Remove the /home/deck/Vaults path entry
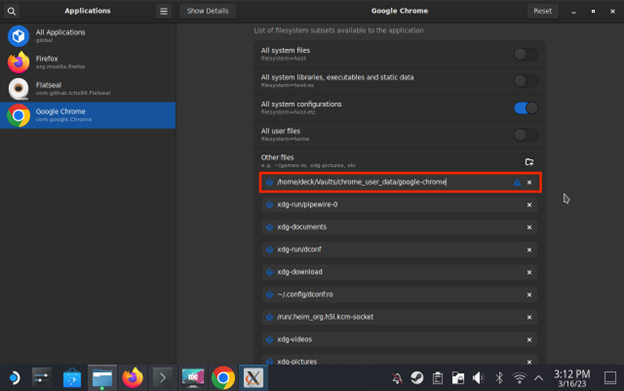The height and width of the screenshot is (391, 624). click(529, 183)
